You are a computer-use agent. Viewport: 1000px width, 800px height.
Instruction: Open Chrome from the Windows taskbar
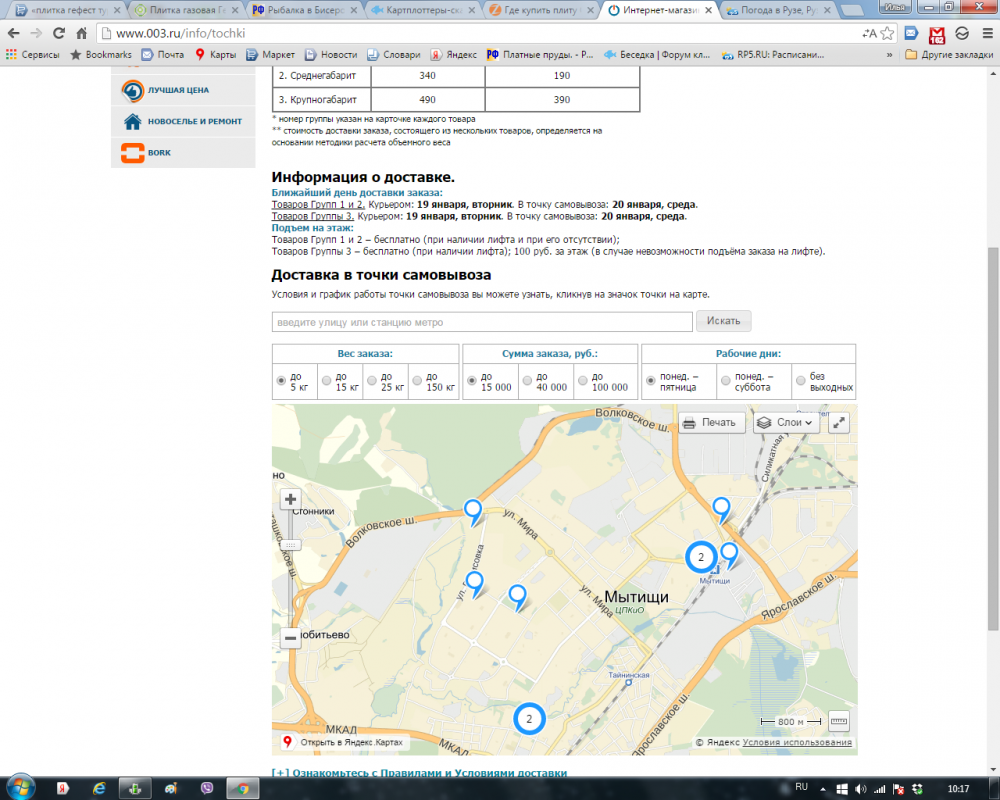pos(241,787)
